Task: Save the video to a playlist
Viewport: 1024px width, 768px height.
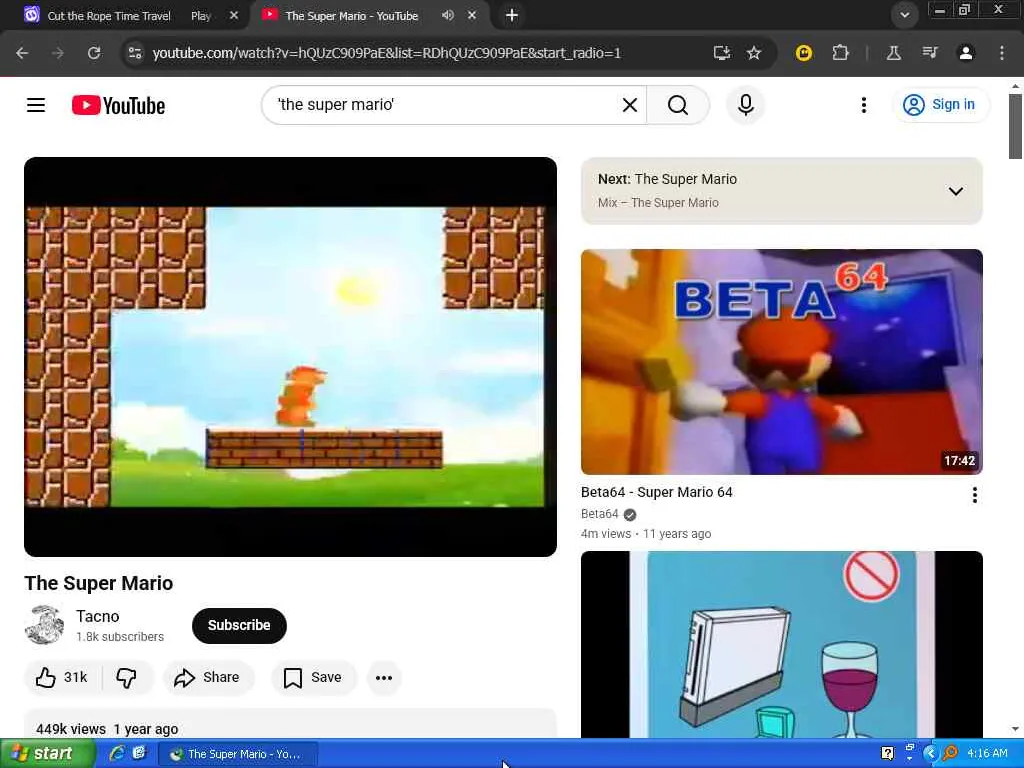Action: tap(313, 677)
